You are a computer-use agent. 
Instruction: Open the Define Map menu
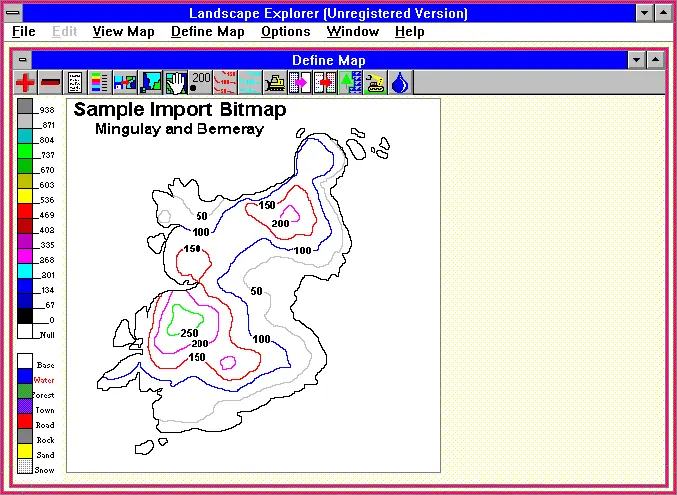coord(207,31)
